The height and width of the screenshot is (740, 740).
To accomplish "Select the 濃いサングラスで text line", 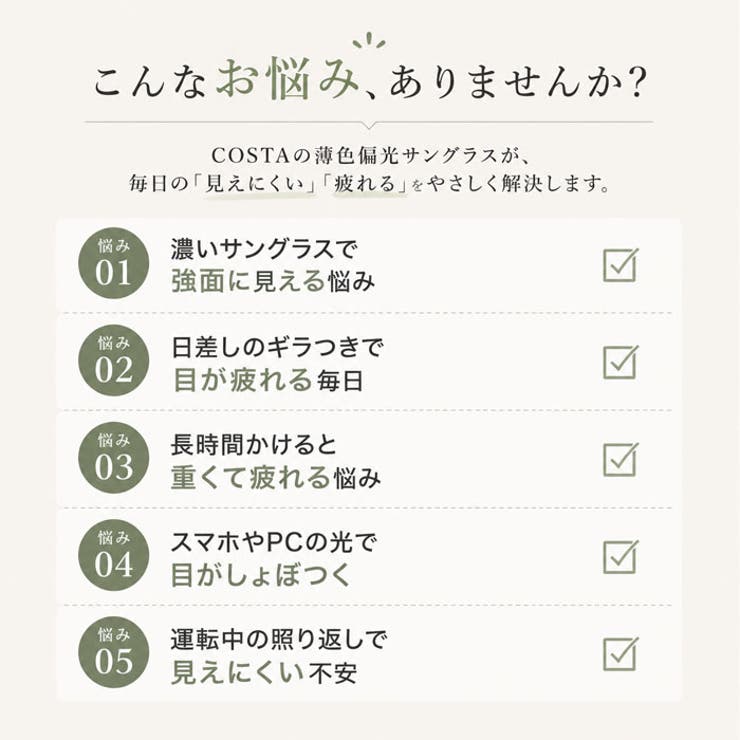I will [264, 249].
